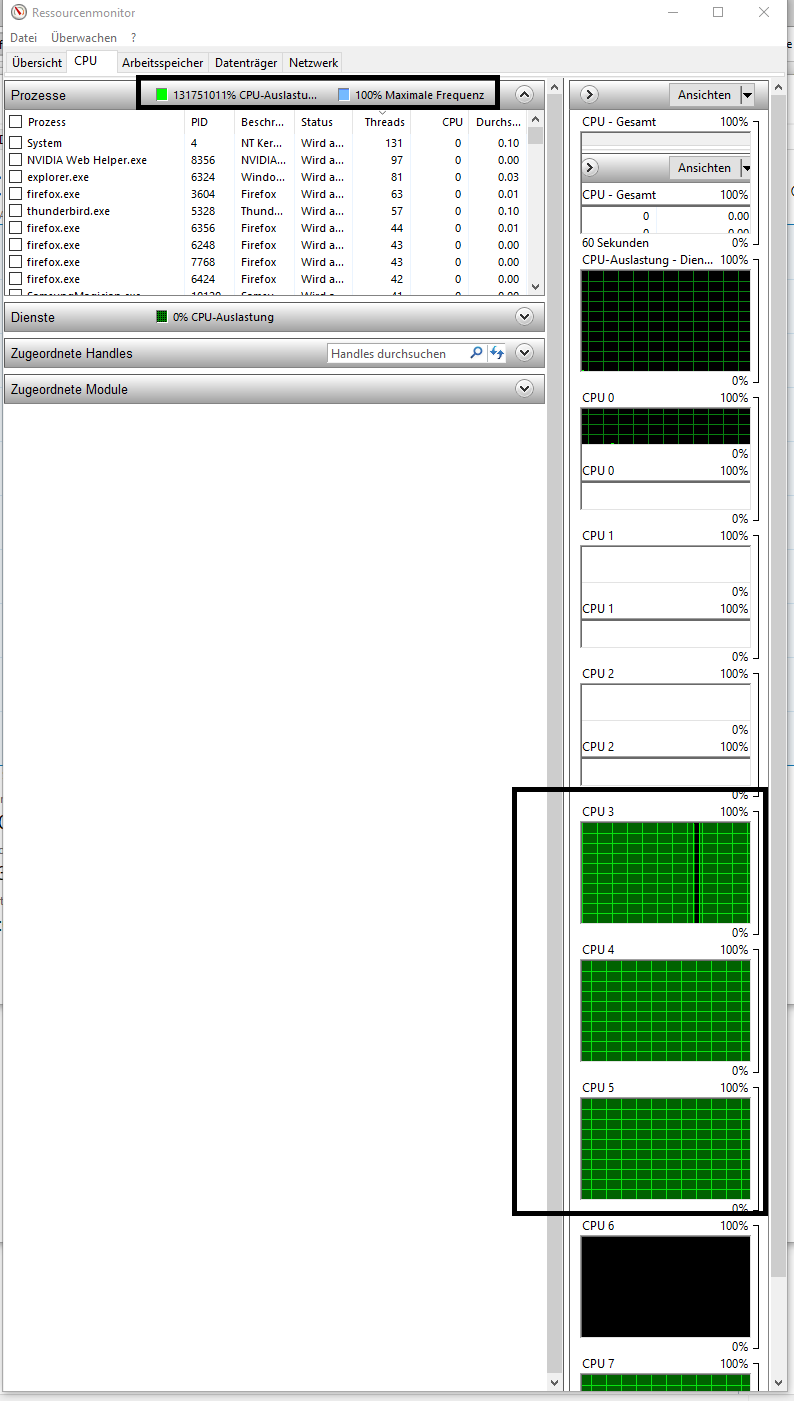Select the explorer.exe process name
This screenshot has height=1401, width=794.
click(58, 177)
